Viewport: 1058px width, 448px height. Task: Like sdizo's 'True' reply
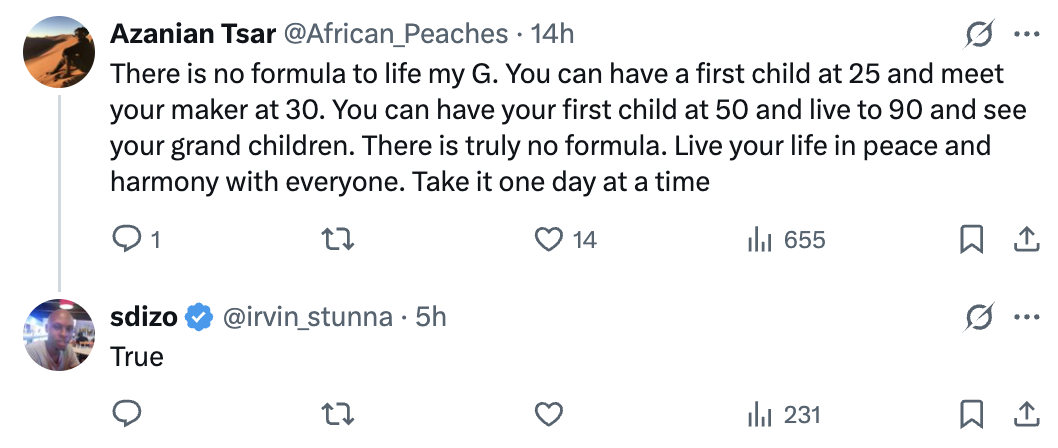coord(547,414)
